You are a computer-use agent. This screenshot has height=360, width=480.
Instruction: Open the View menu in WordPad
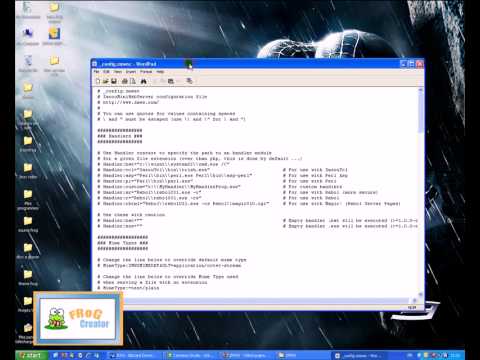(118, 72)
